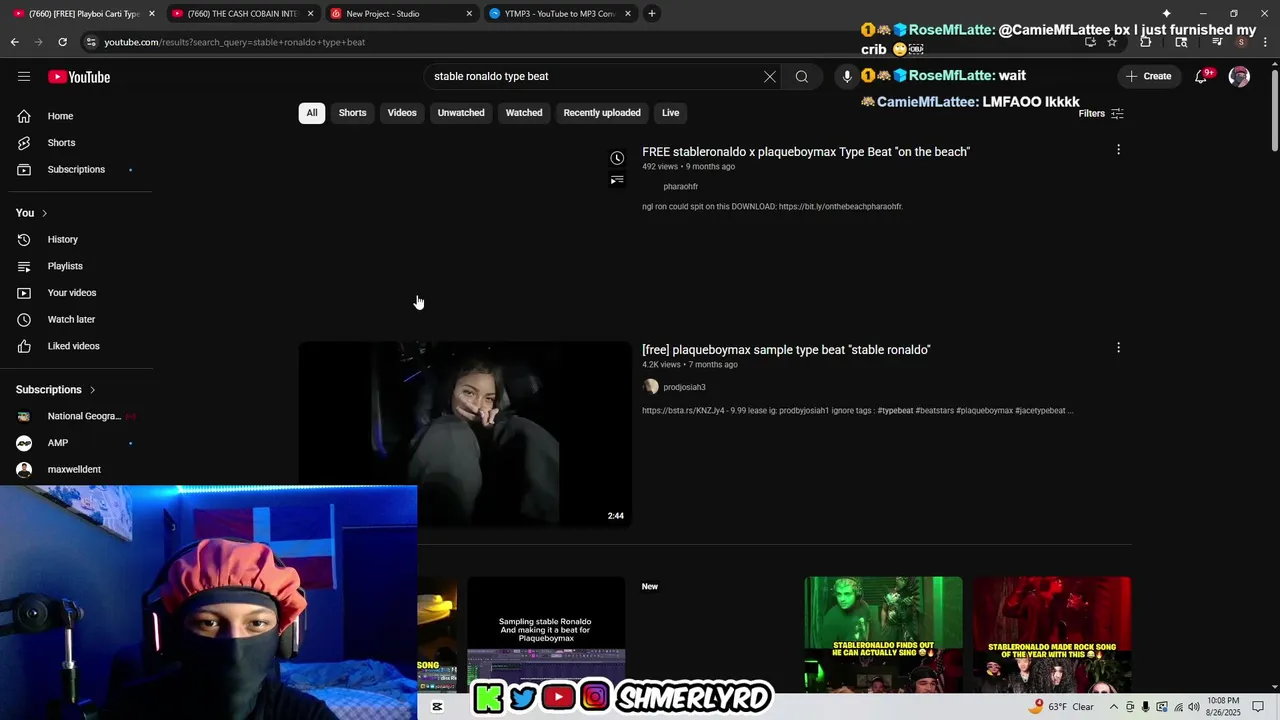This screenshot has width=1280, height=720.
Task: Open more options for "stable ronaldo" sample video
Action: tap(1118, 348)
